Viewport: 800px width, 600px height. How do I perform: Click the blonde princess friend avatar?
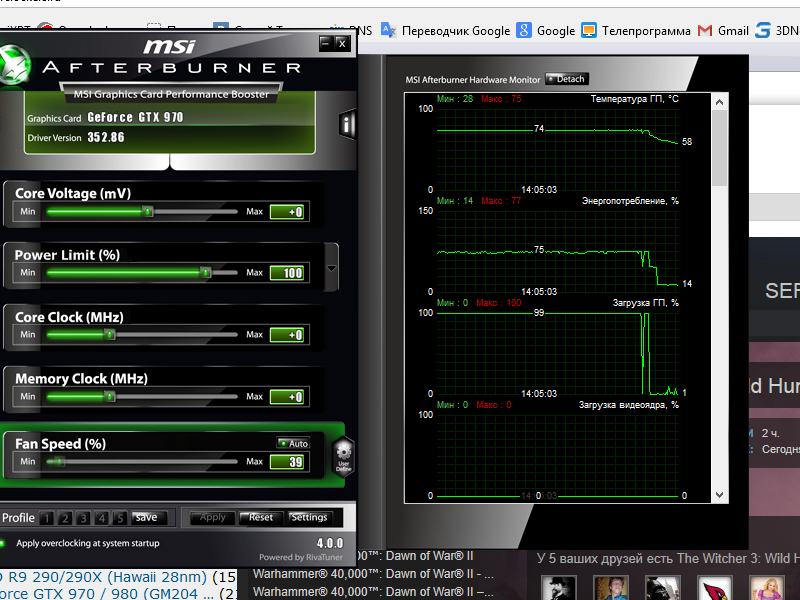click(767, 588)
